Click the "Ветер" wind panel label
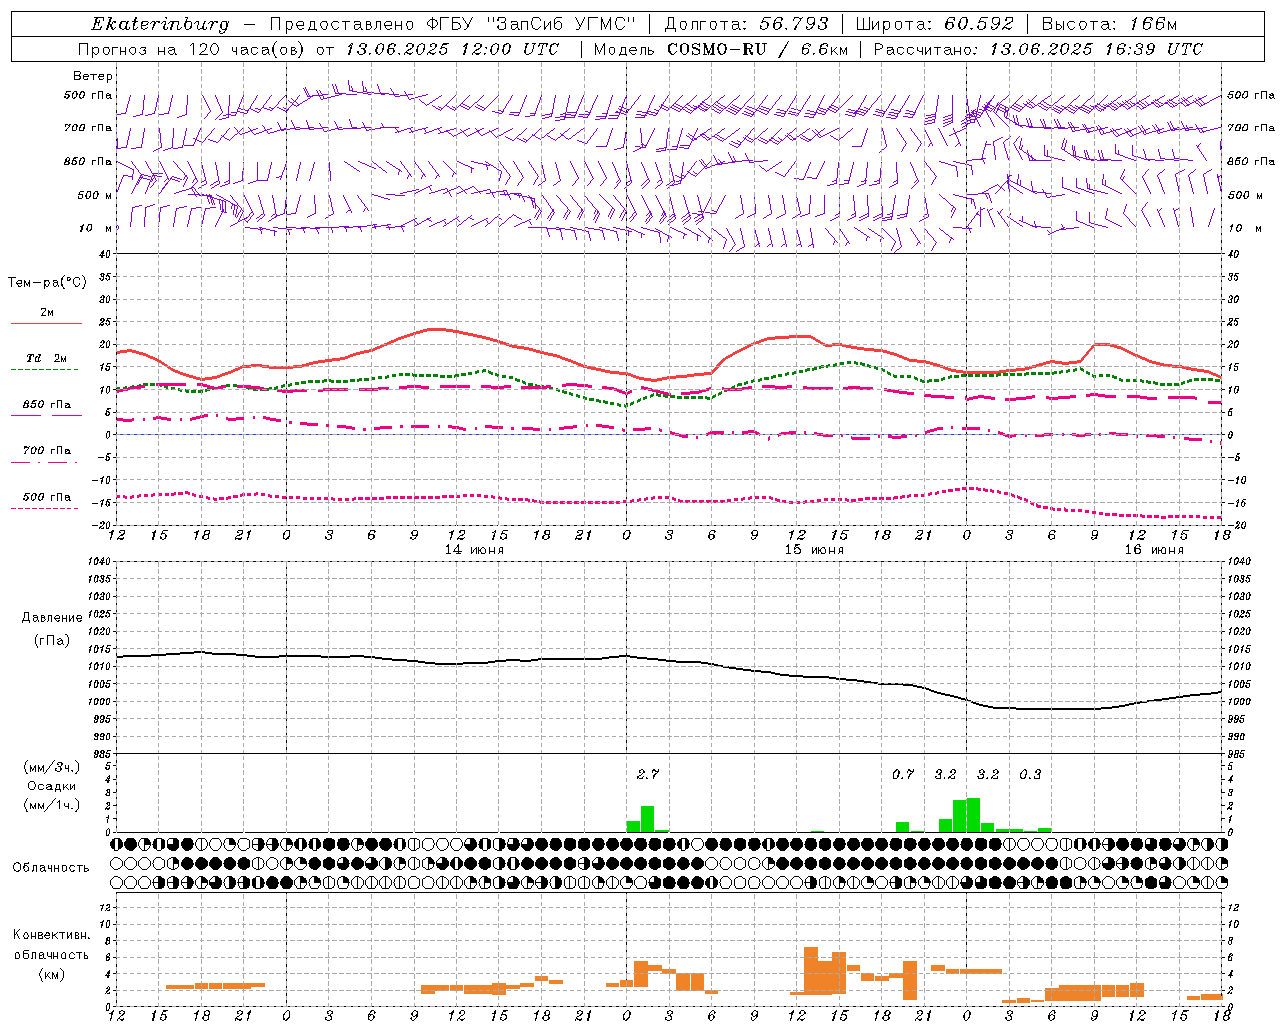Screen dimensions: 1280x1024 pos(93,76)
